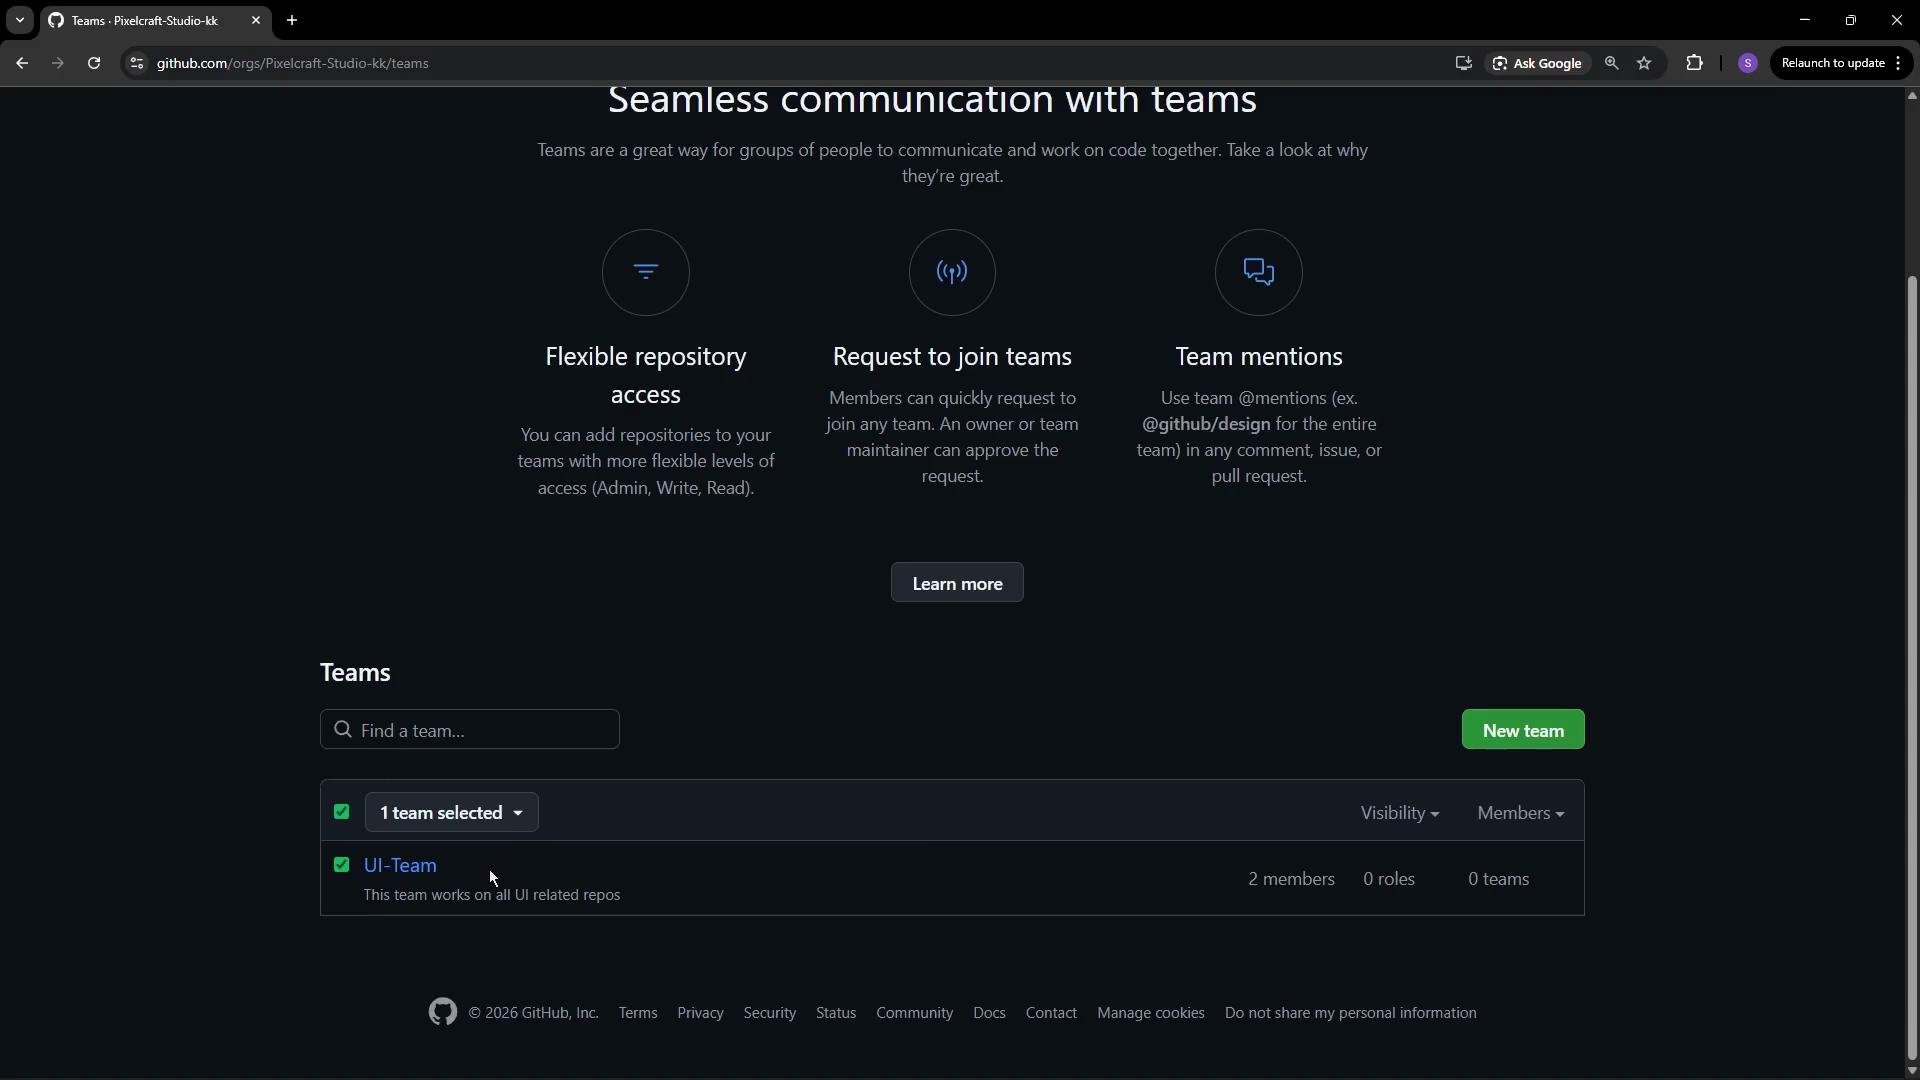
Task: Open the Visibility filter dropdown
Action: pos(1400,813)
